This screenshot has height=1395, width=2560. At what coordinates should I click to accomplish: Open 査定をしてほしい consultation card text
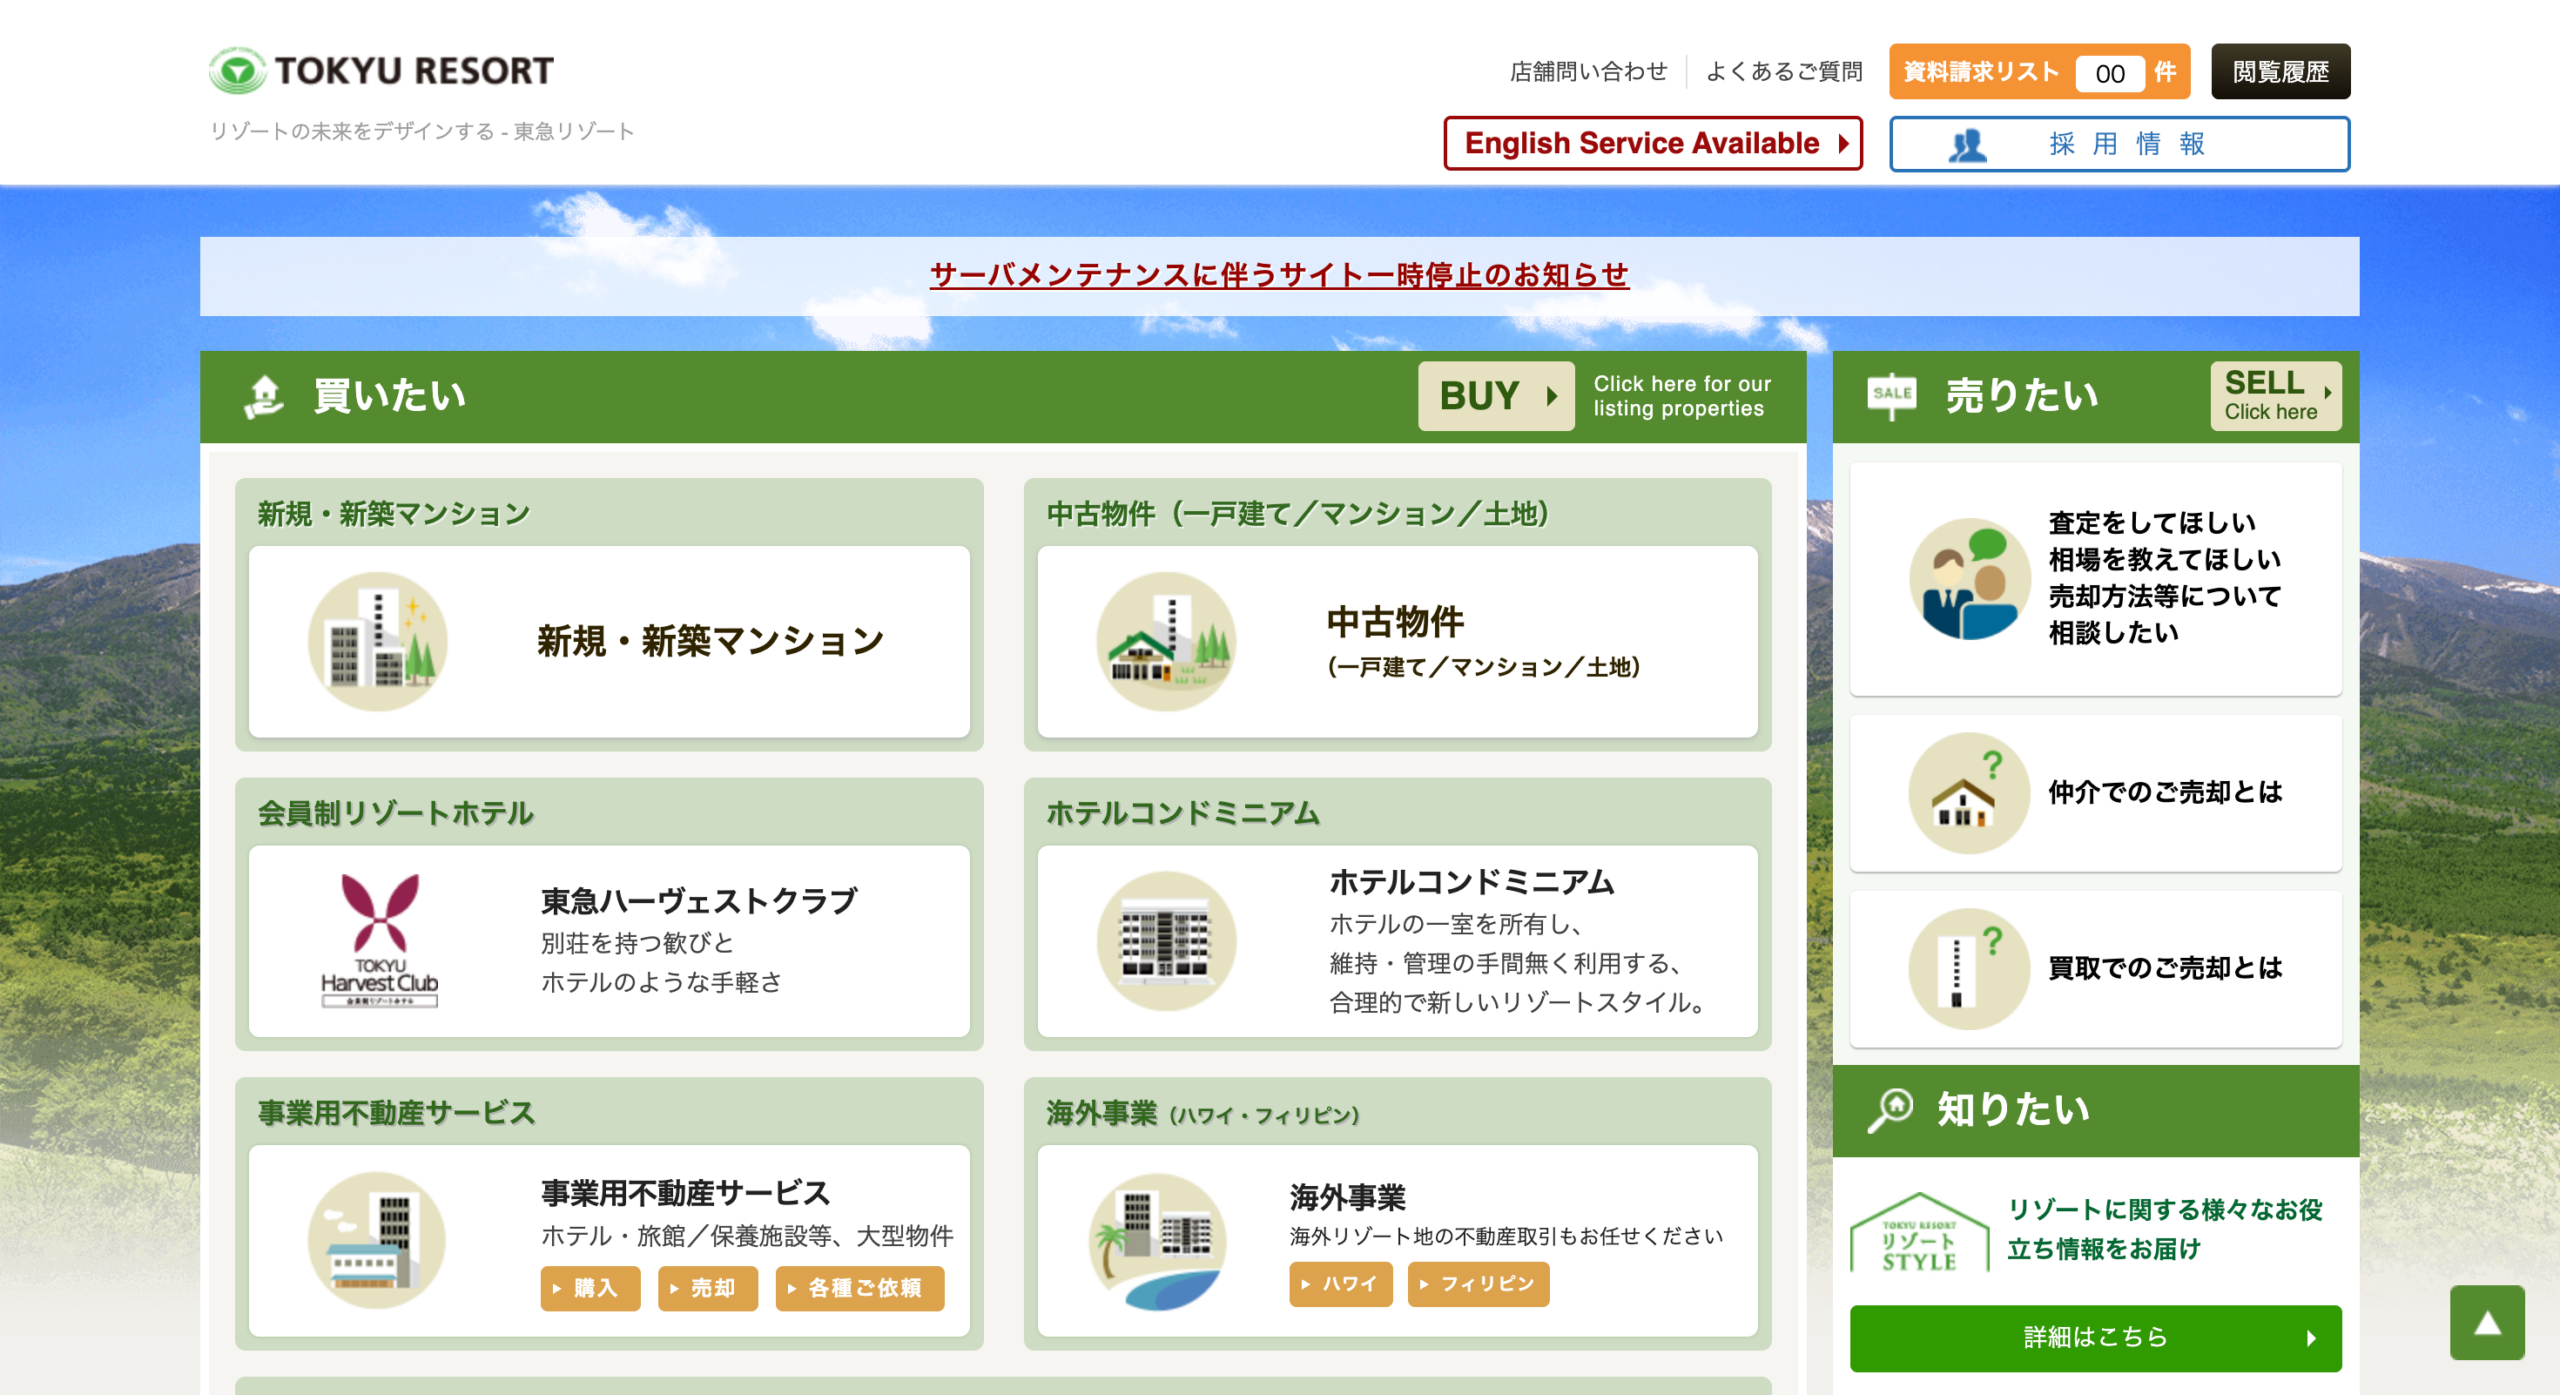(x=2164, y=578)
